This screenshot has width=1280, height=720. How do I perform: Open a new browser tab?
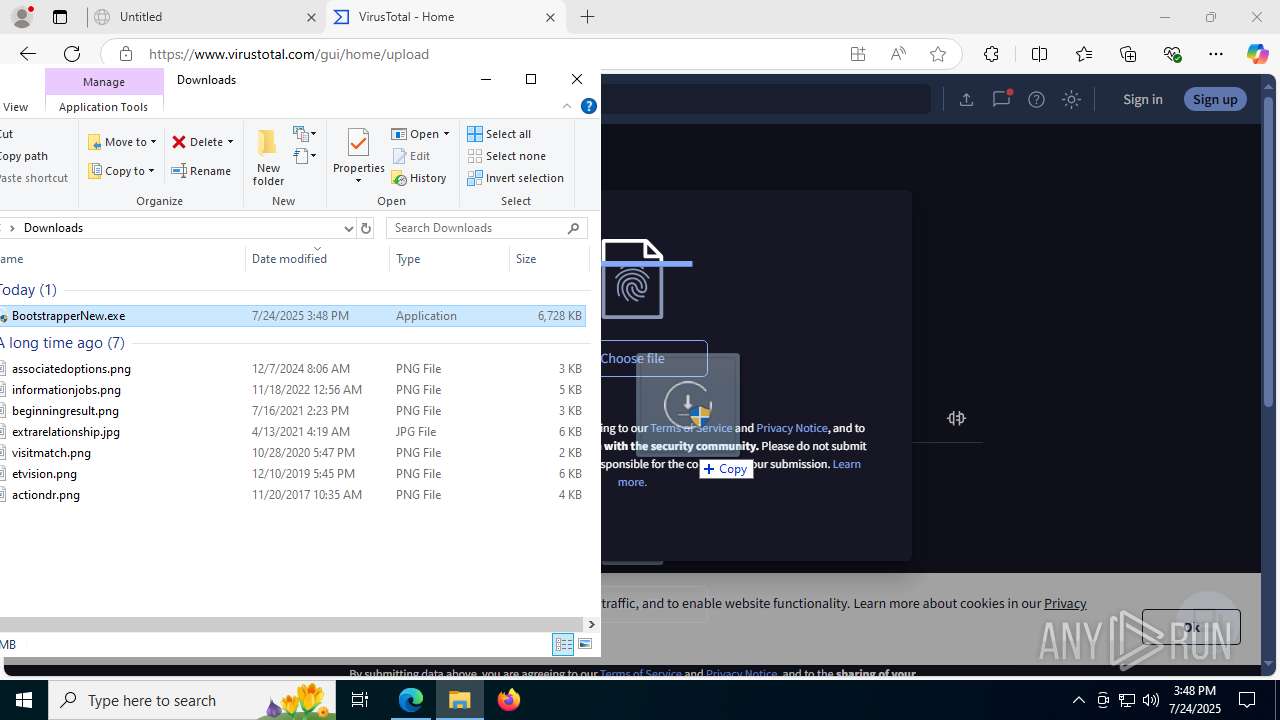[588, 17]
